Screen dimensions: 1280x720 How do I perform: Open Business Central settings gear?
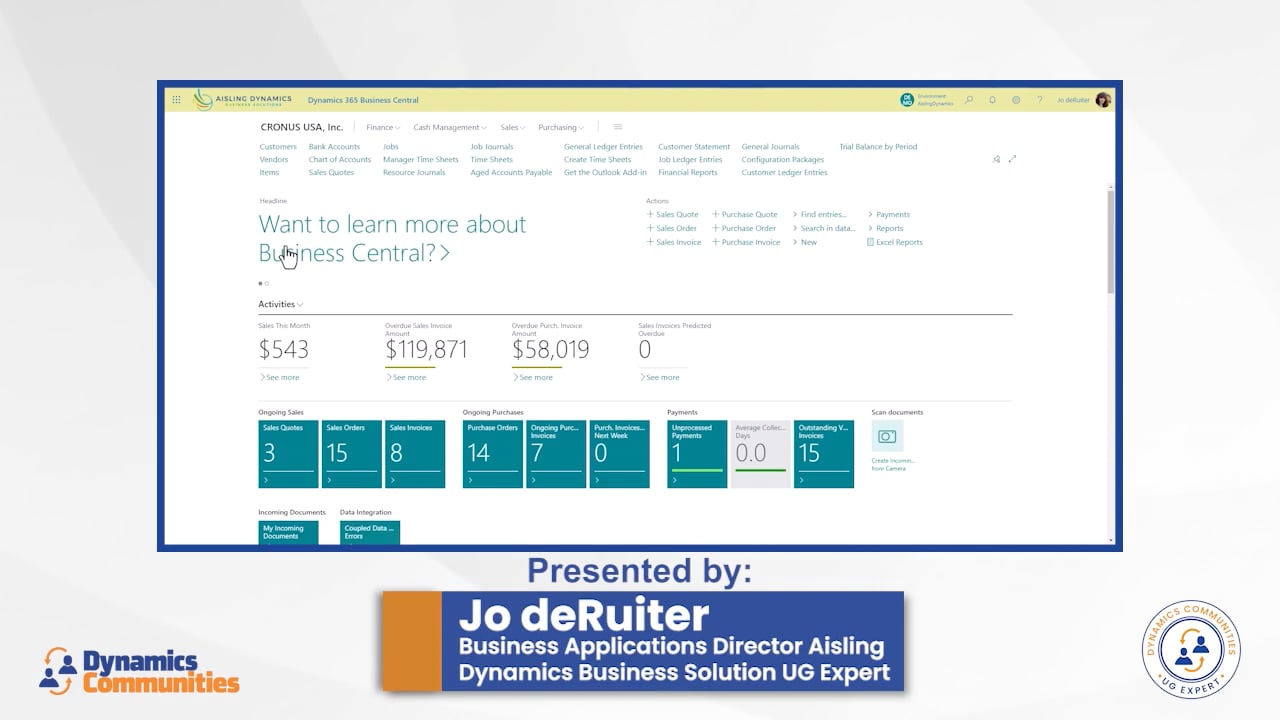point(1016,100)
